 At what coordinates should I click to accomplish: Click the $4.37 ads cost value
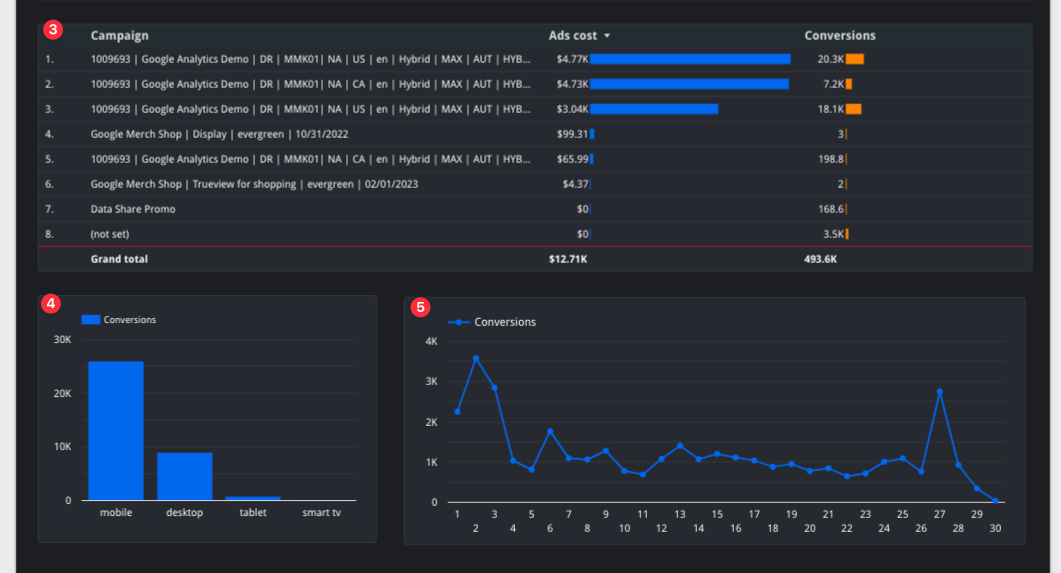575,184
